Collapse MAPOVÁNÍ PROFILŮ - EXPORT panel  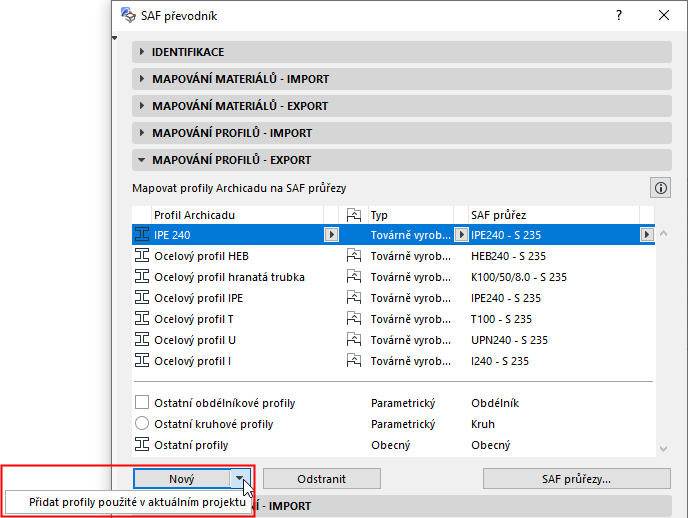pyautogui.click(x=401, y=160)
